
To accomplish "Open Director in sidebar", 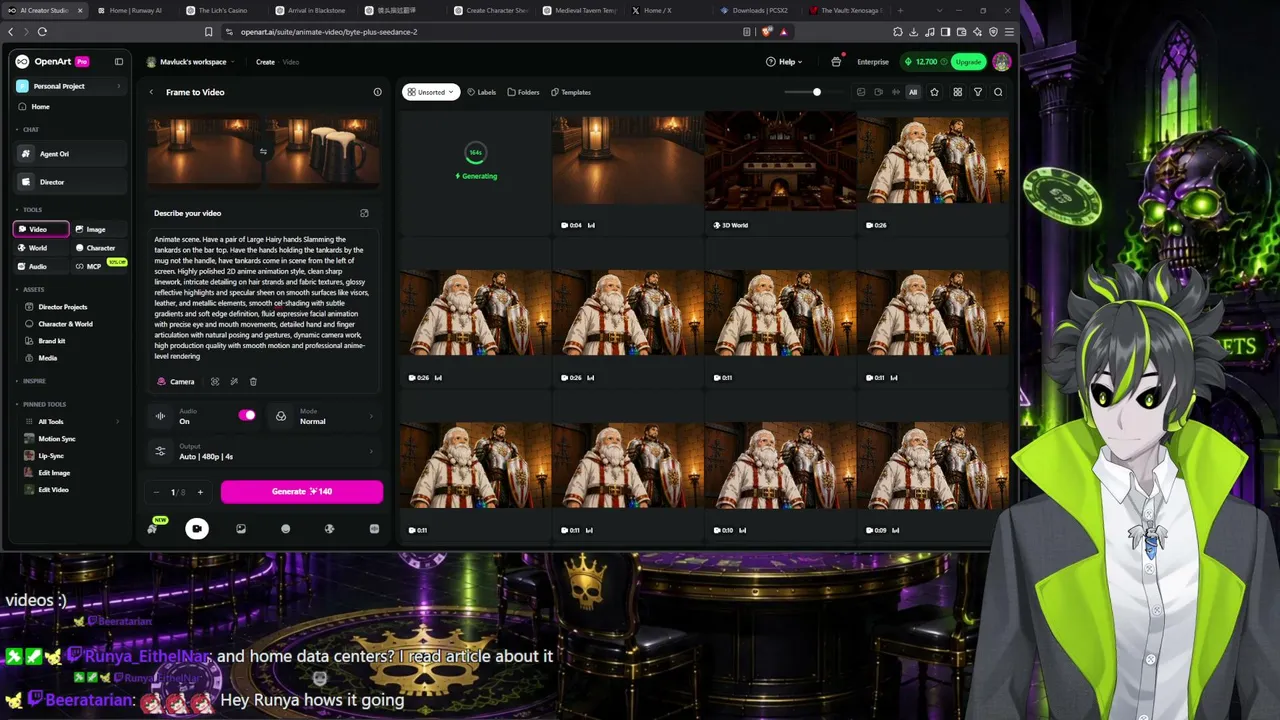I will 70,182.
